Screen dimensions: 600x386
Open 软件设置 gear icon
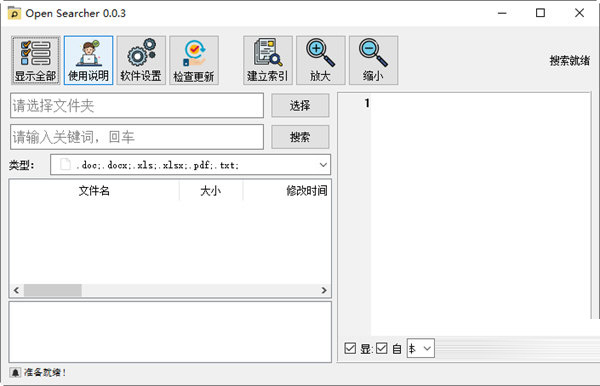coord(141,60)
